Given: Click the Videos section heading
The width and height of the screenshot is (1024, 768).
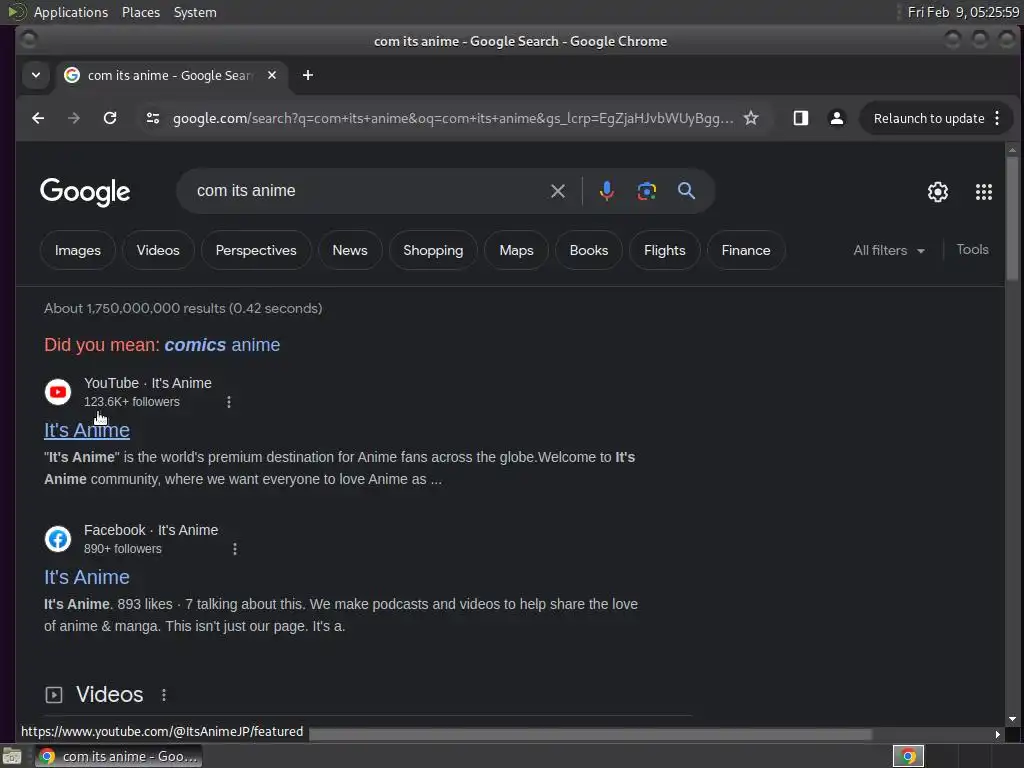Looking at the screenshot, I should (x=110, y=694).
